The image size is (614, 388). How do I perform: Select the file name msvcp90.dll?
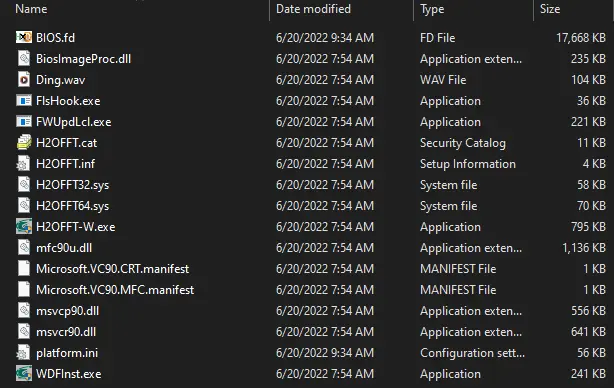pyautogui.click(x=67, y=311)
